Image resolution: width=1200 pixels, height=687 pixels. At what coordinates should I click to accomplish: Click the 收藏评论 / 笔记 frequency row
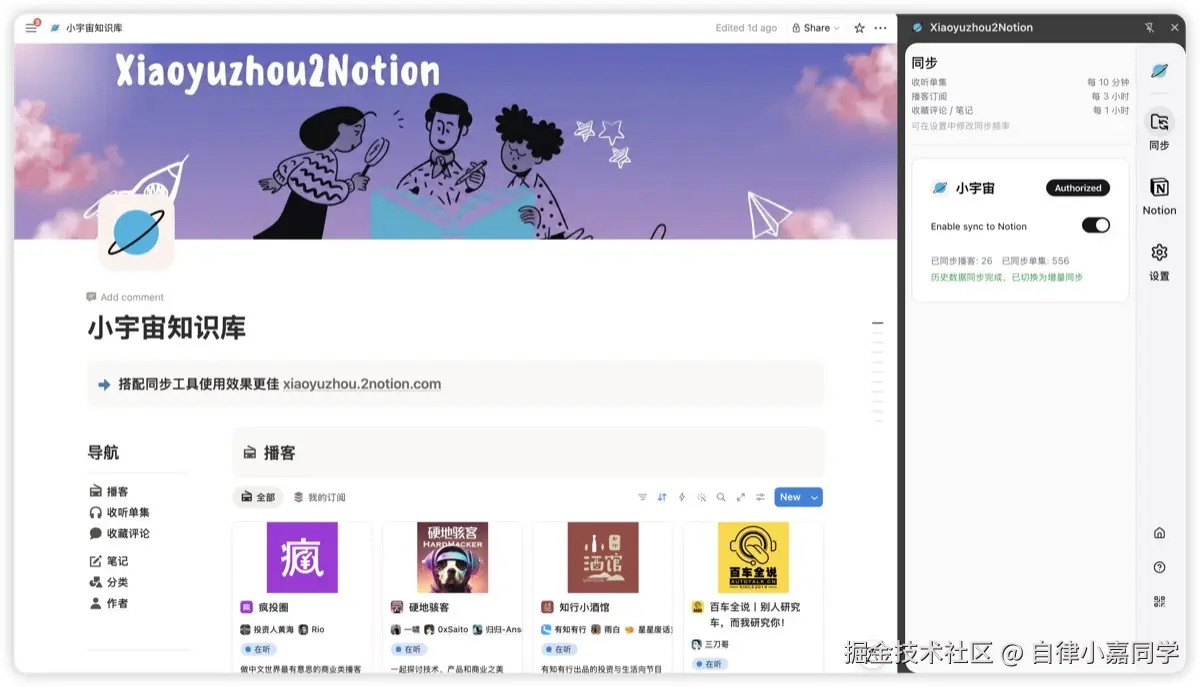1020,110
